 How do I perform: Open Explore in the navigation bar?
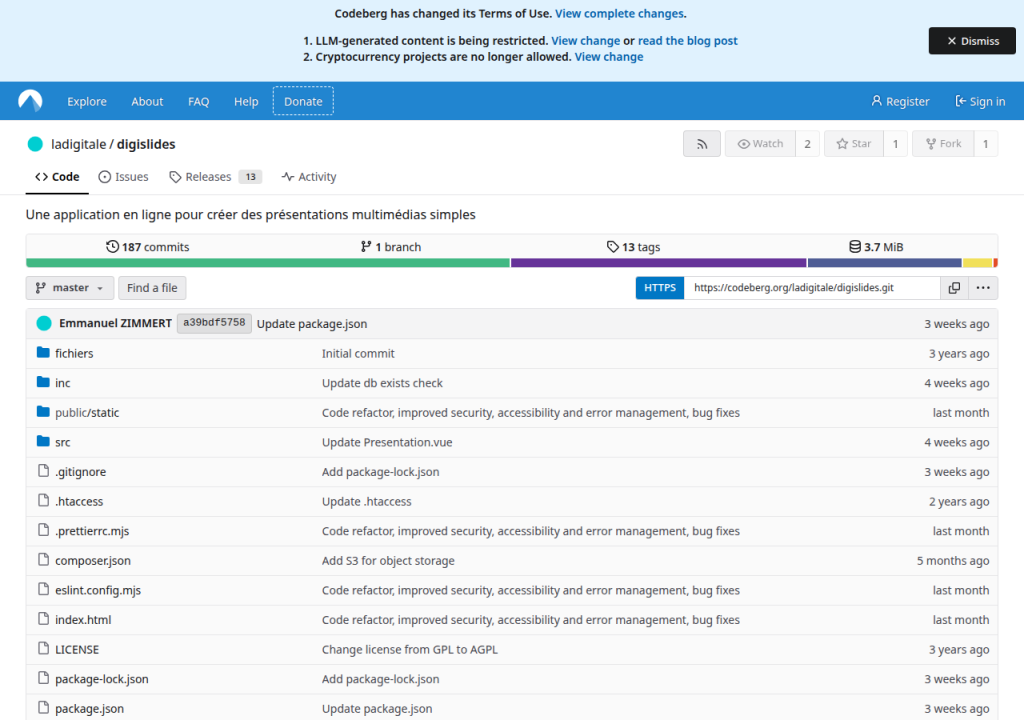pos(87,101)
